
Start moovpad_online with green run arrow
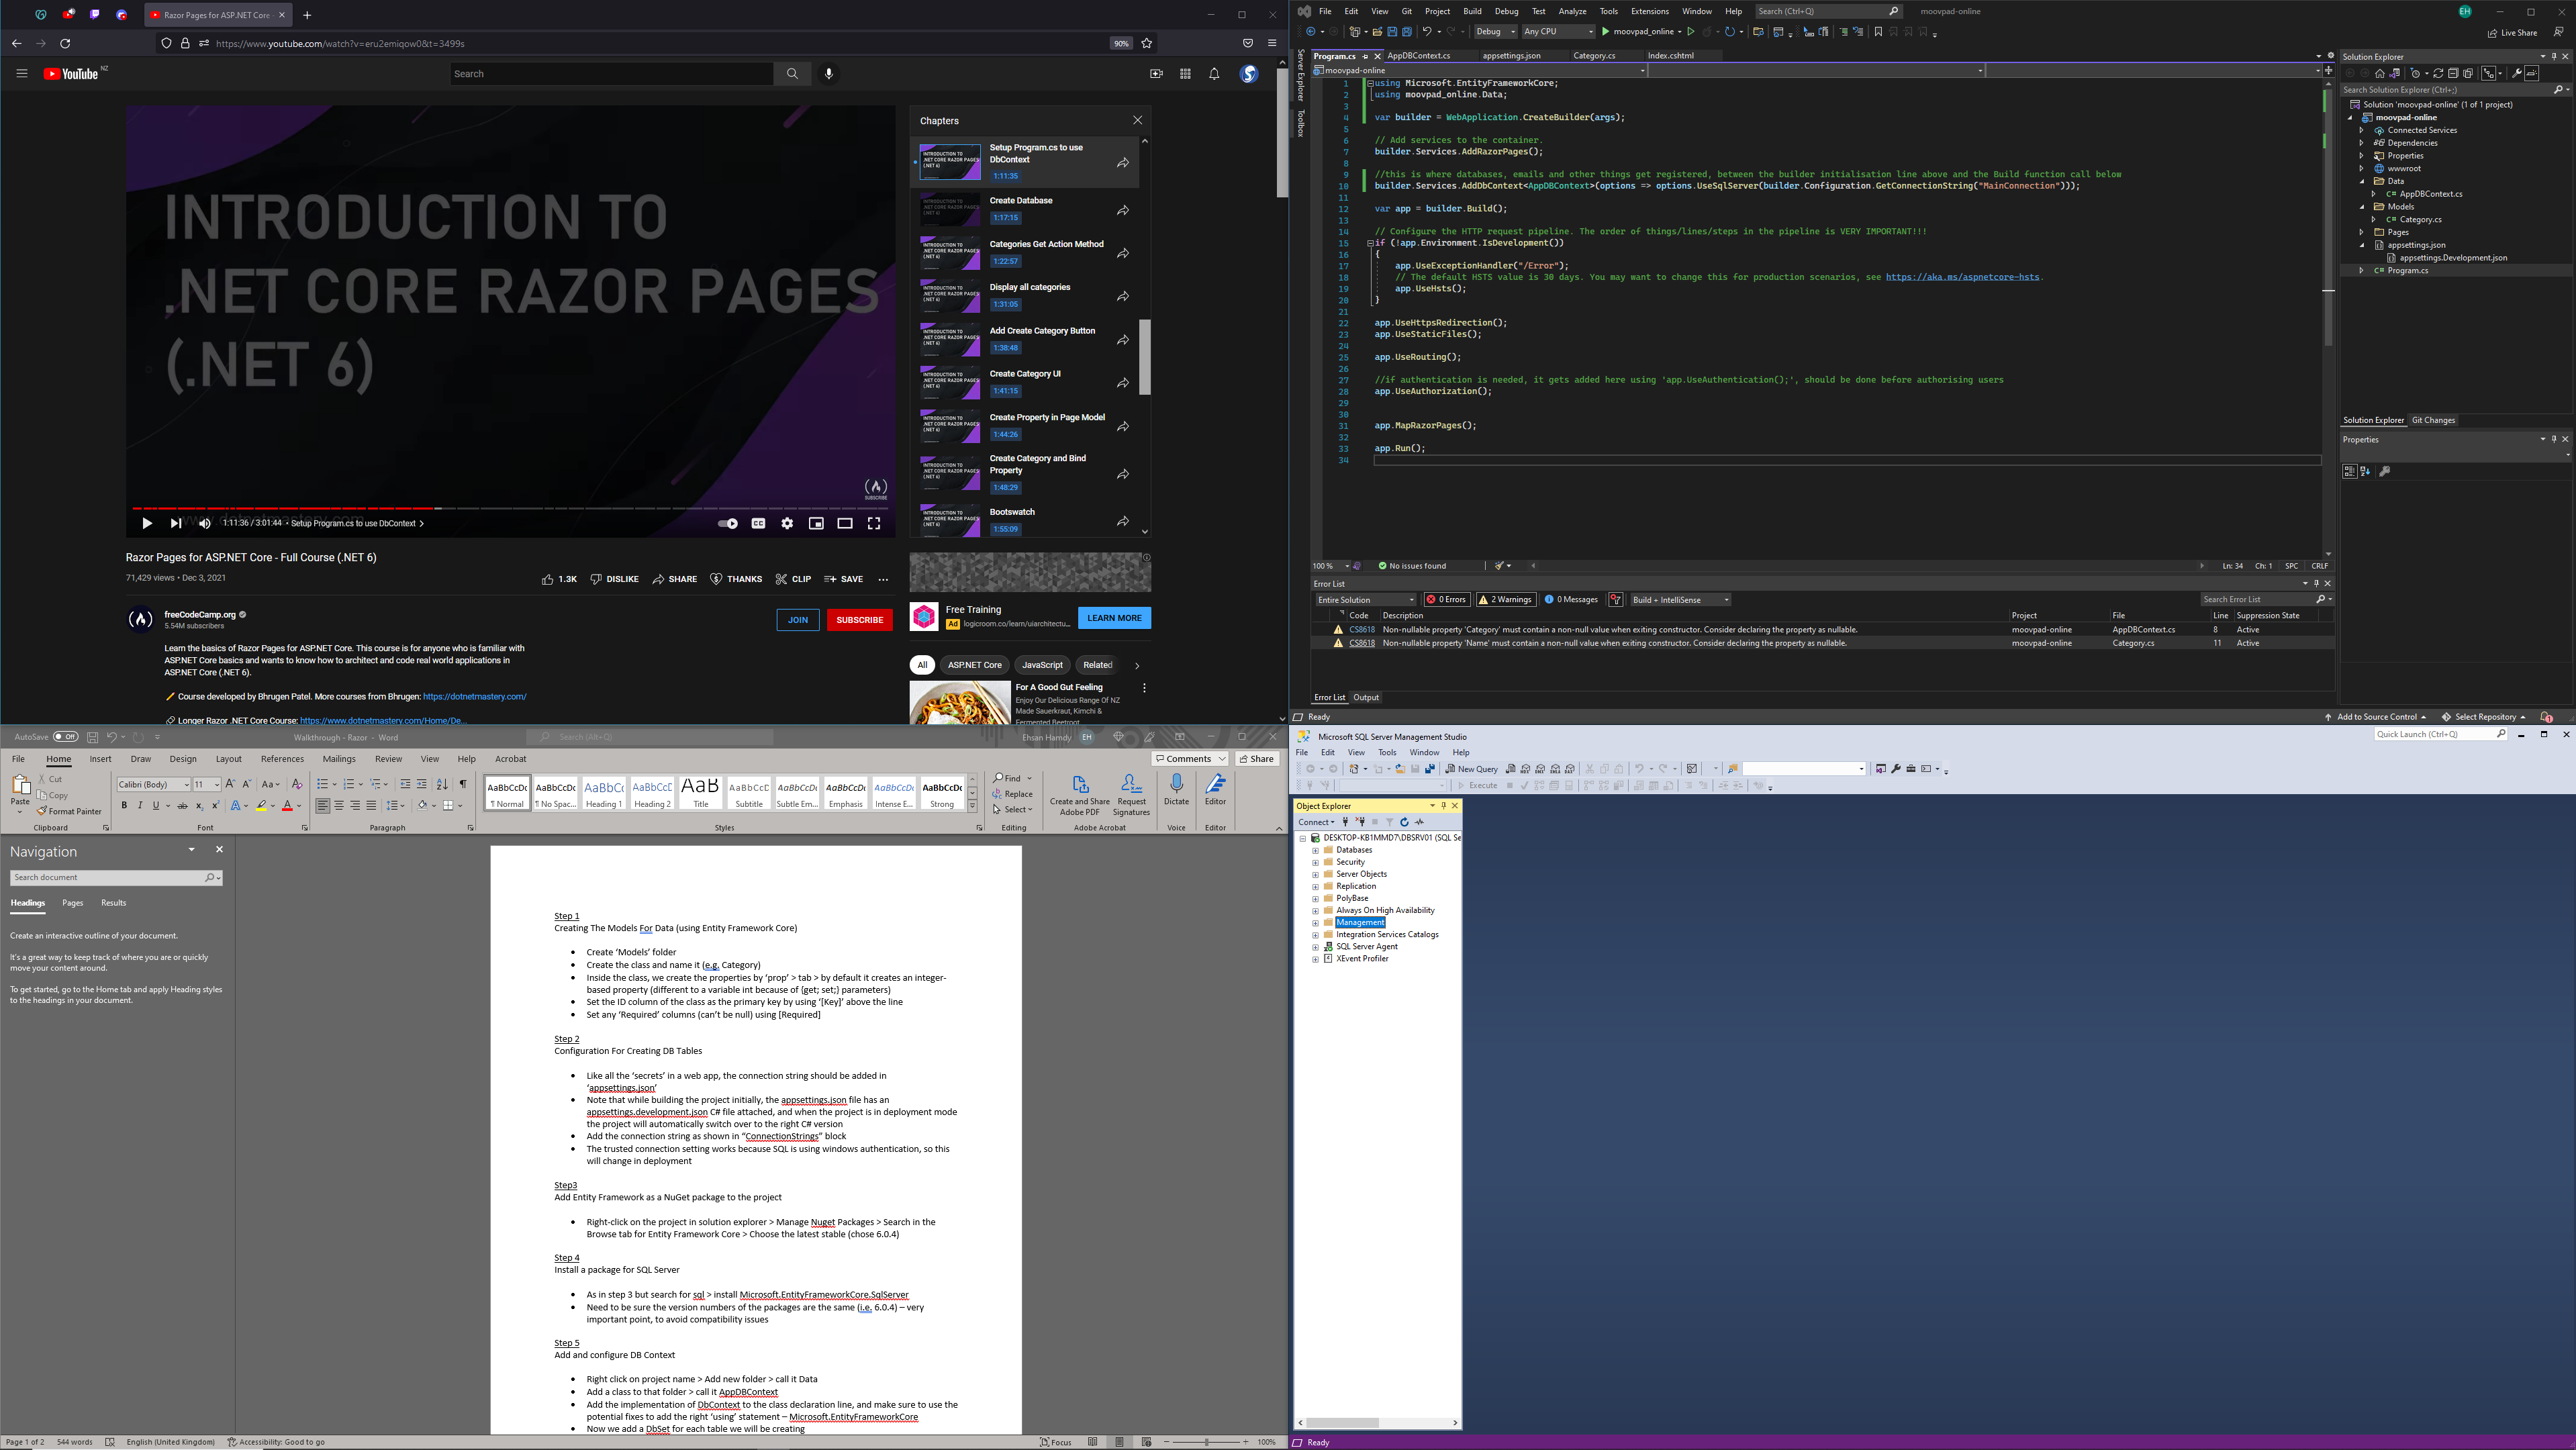[x=1606, y=32]
